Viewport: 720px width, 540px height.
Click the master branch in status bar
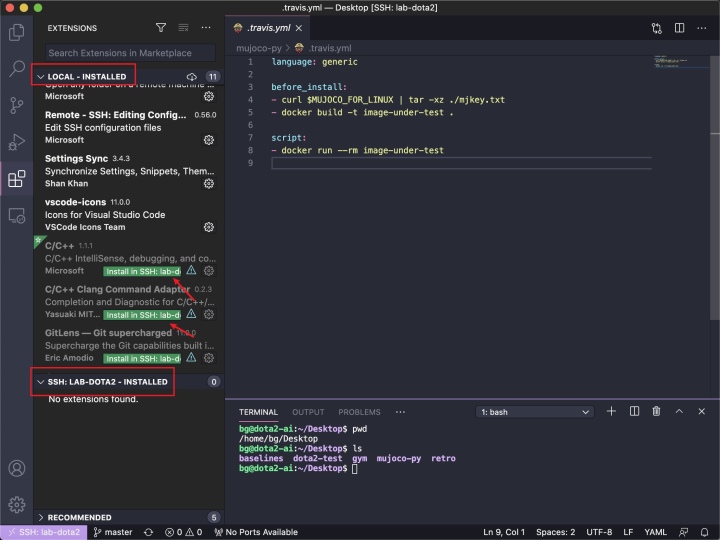pos(113,532)
